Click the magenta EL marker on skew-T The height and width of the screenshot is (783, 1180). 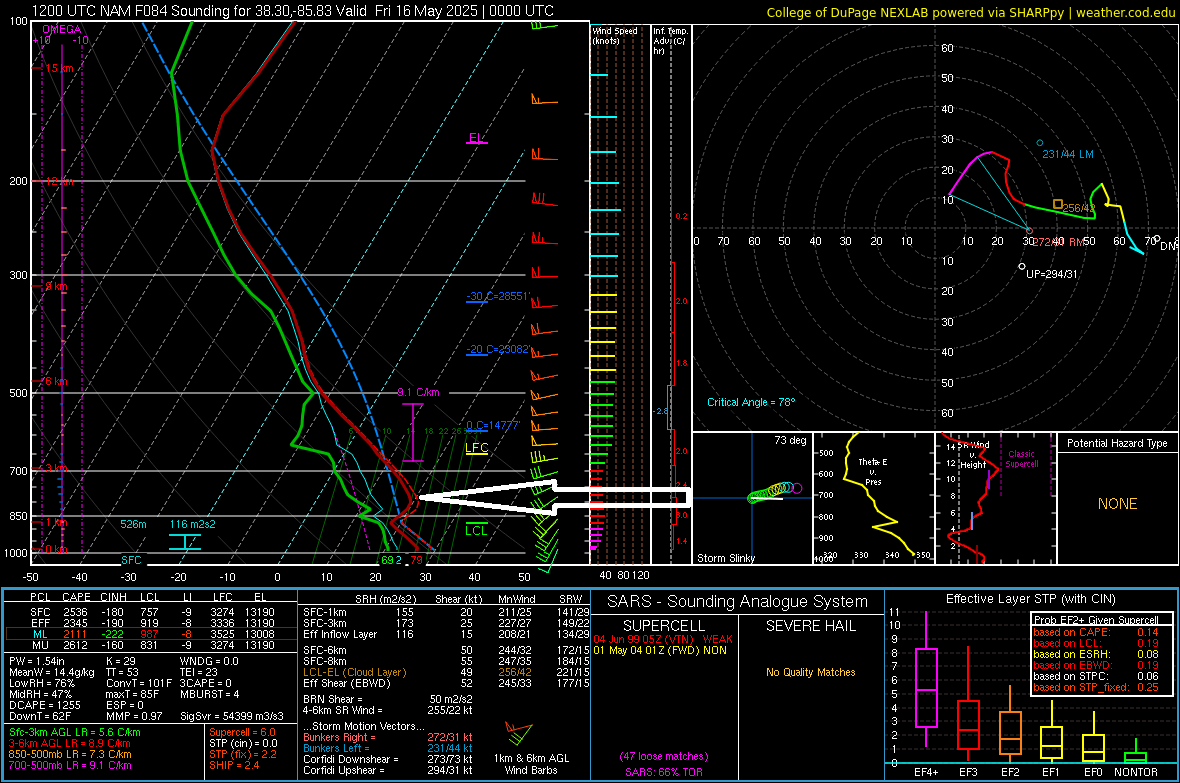point(476,139)
